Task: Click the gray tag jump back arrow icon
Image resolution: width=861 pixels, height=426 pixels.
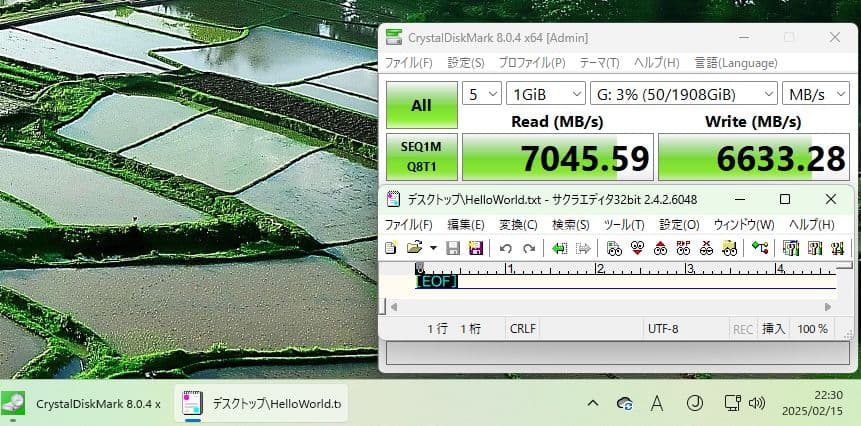Action: pos(583,249)
